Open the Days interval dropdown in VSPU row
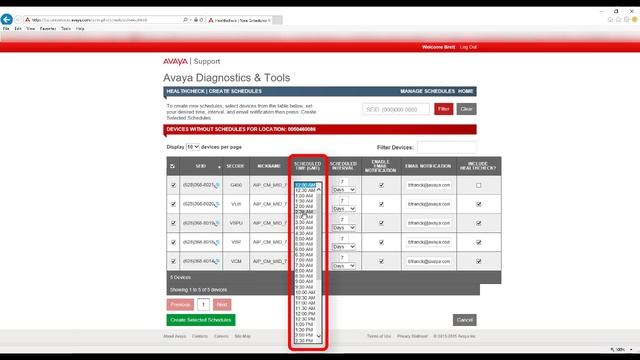Screen dimensions: 640x360 pyautogui.click(x=344, y=228)
